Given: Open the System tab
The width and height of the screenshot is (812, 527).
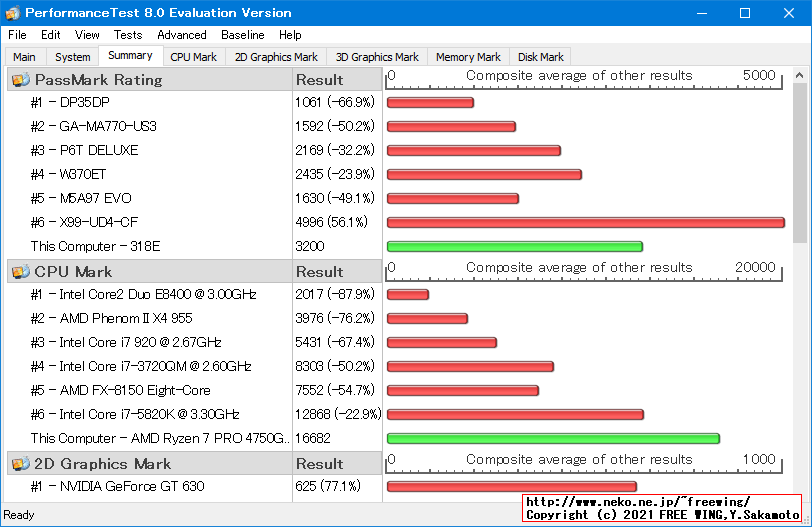Looking at the screenshot, I should coord(73,57).
